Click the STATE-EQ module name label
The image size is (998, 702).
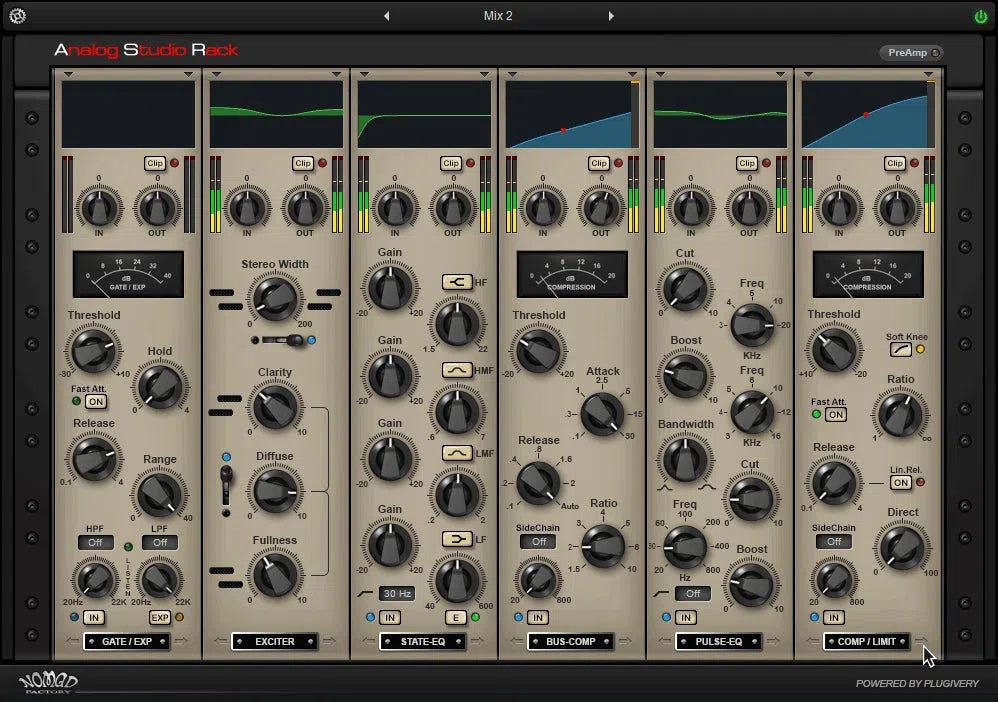click(x=423, y=641)
